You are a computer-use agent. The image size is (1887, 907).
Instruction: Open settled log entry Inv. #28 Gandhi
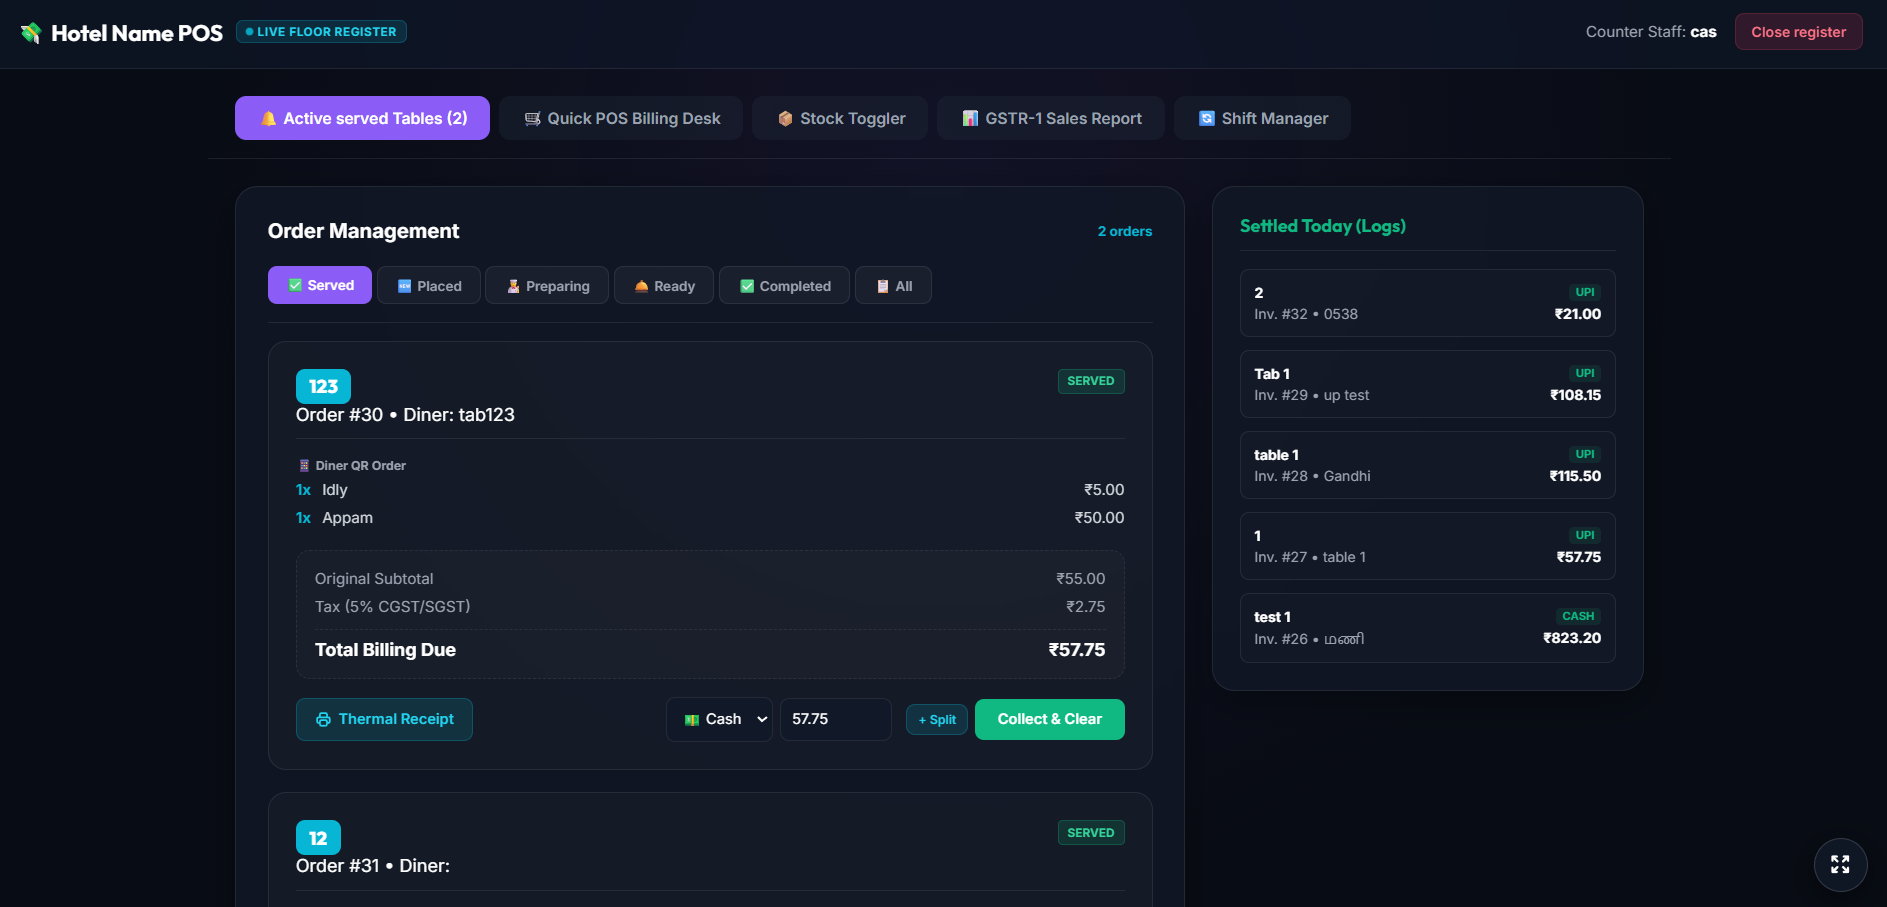[x=1428, y=465]
